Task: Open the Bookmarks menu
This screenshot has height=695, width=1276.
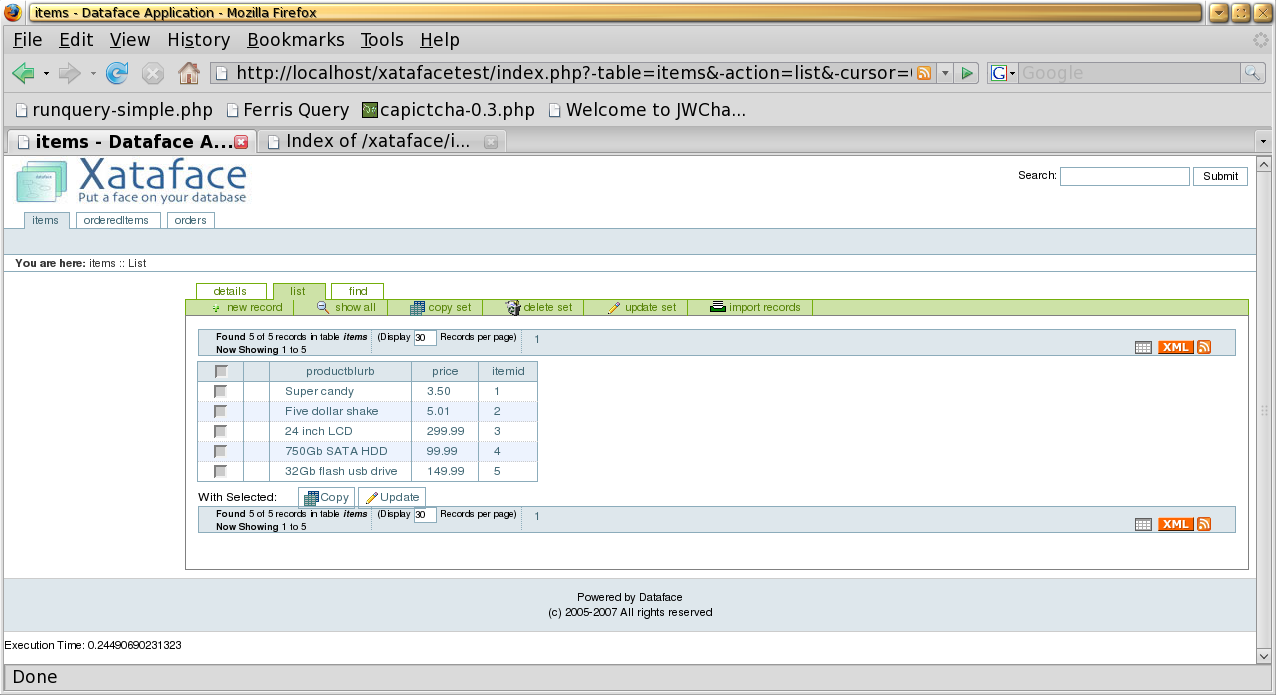Action: (296, 40)
